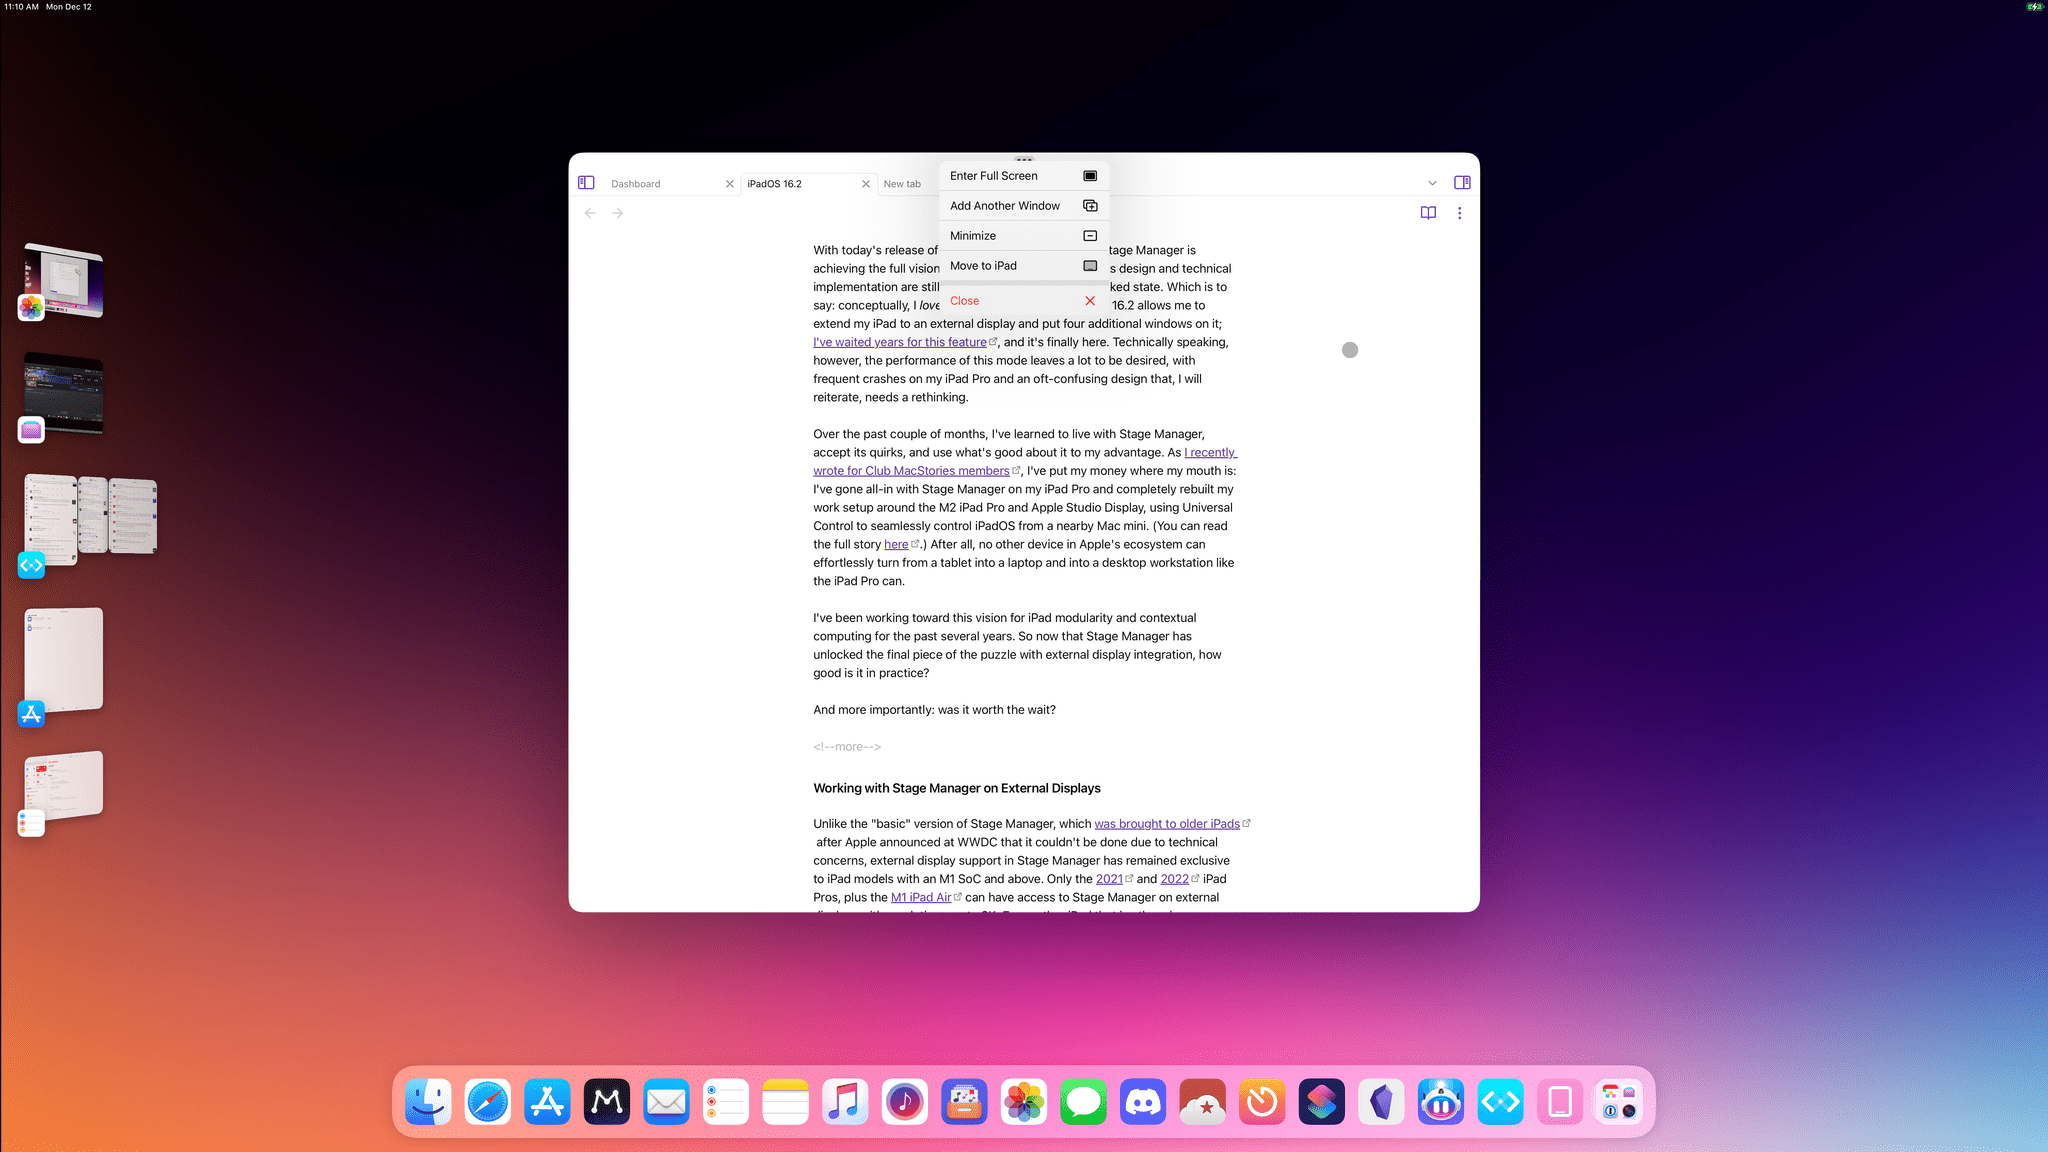Viewport: 2048px width, 1152px height.
Task: Toggle the right sidebar panel icon
Action: pyautogui.click(x=1462, y=183)
